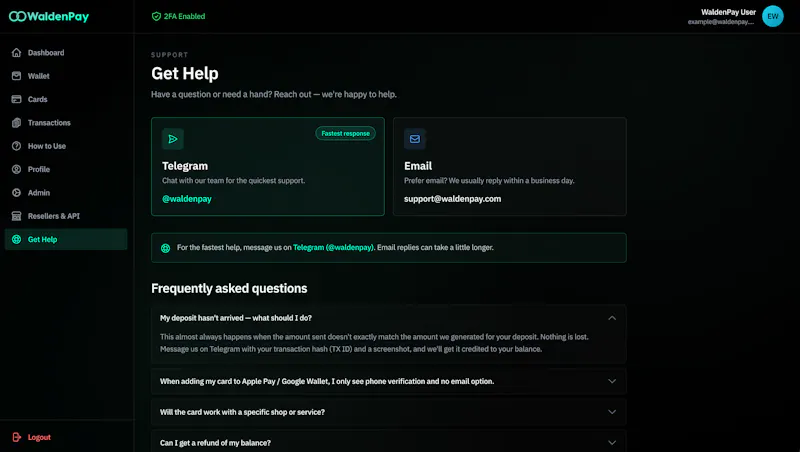This screenshot has height=452, width=800.
Task: Click the example@waldenpay email under username
Action: point(720,22)
